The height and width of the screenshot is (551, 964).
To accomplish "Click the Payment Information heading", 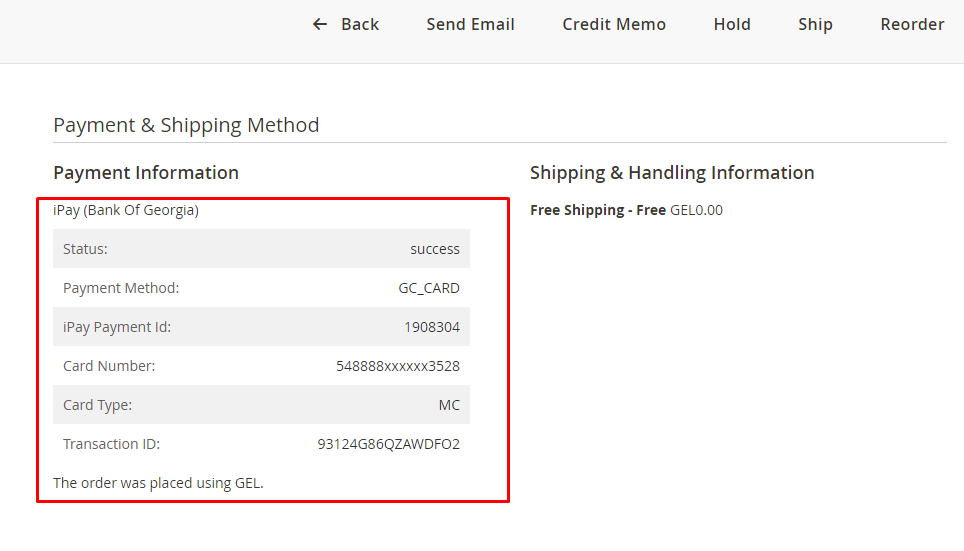I will [x=146, y=173].
